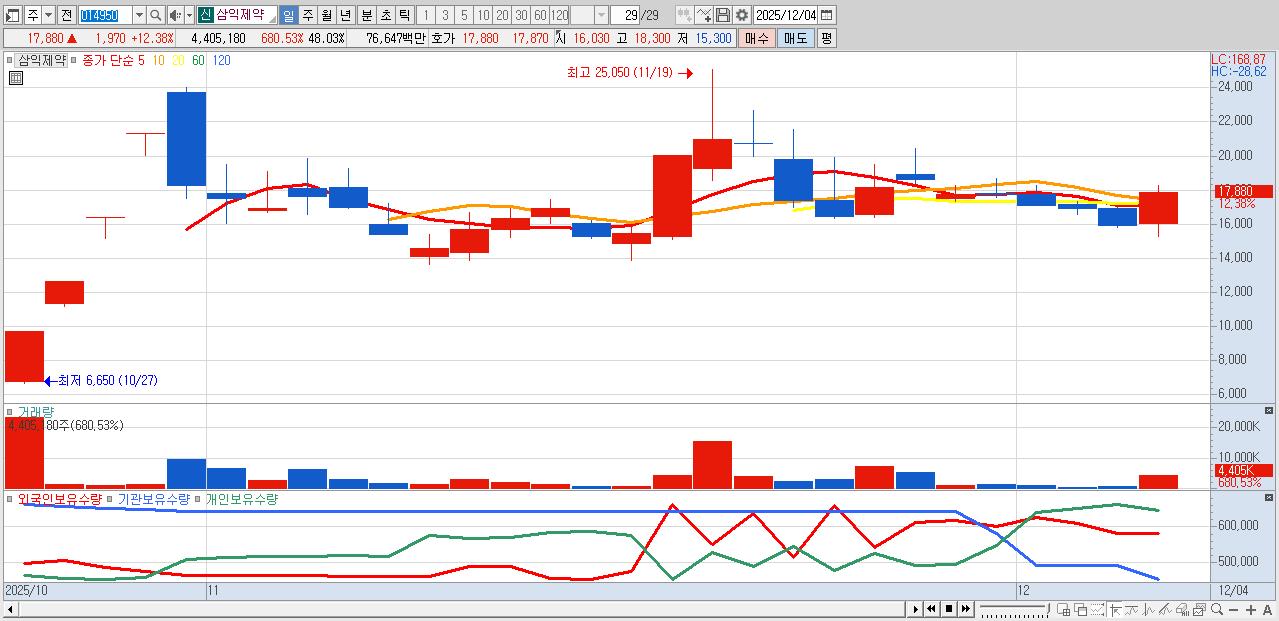The image size is (1279, 621).
Task: Click the fast-forward button in bottom bar
Action: (966, 609)
